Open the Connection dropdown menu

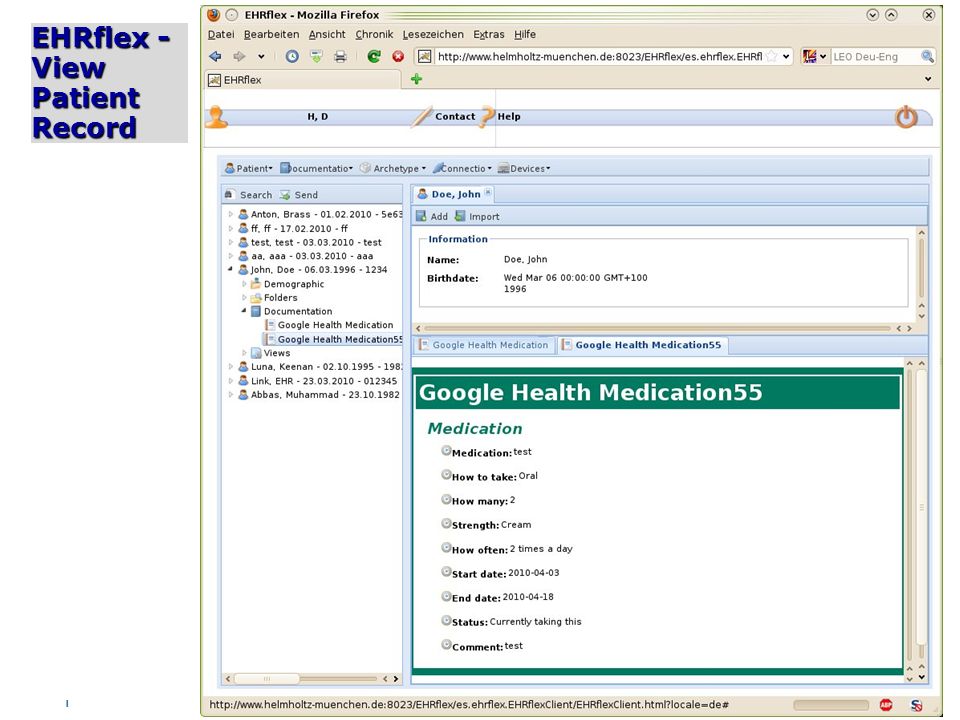(462, 168)
